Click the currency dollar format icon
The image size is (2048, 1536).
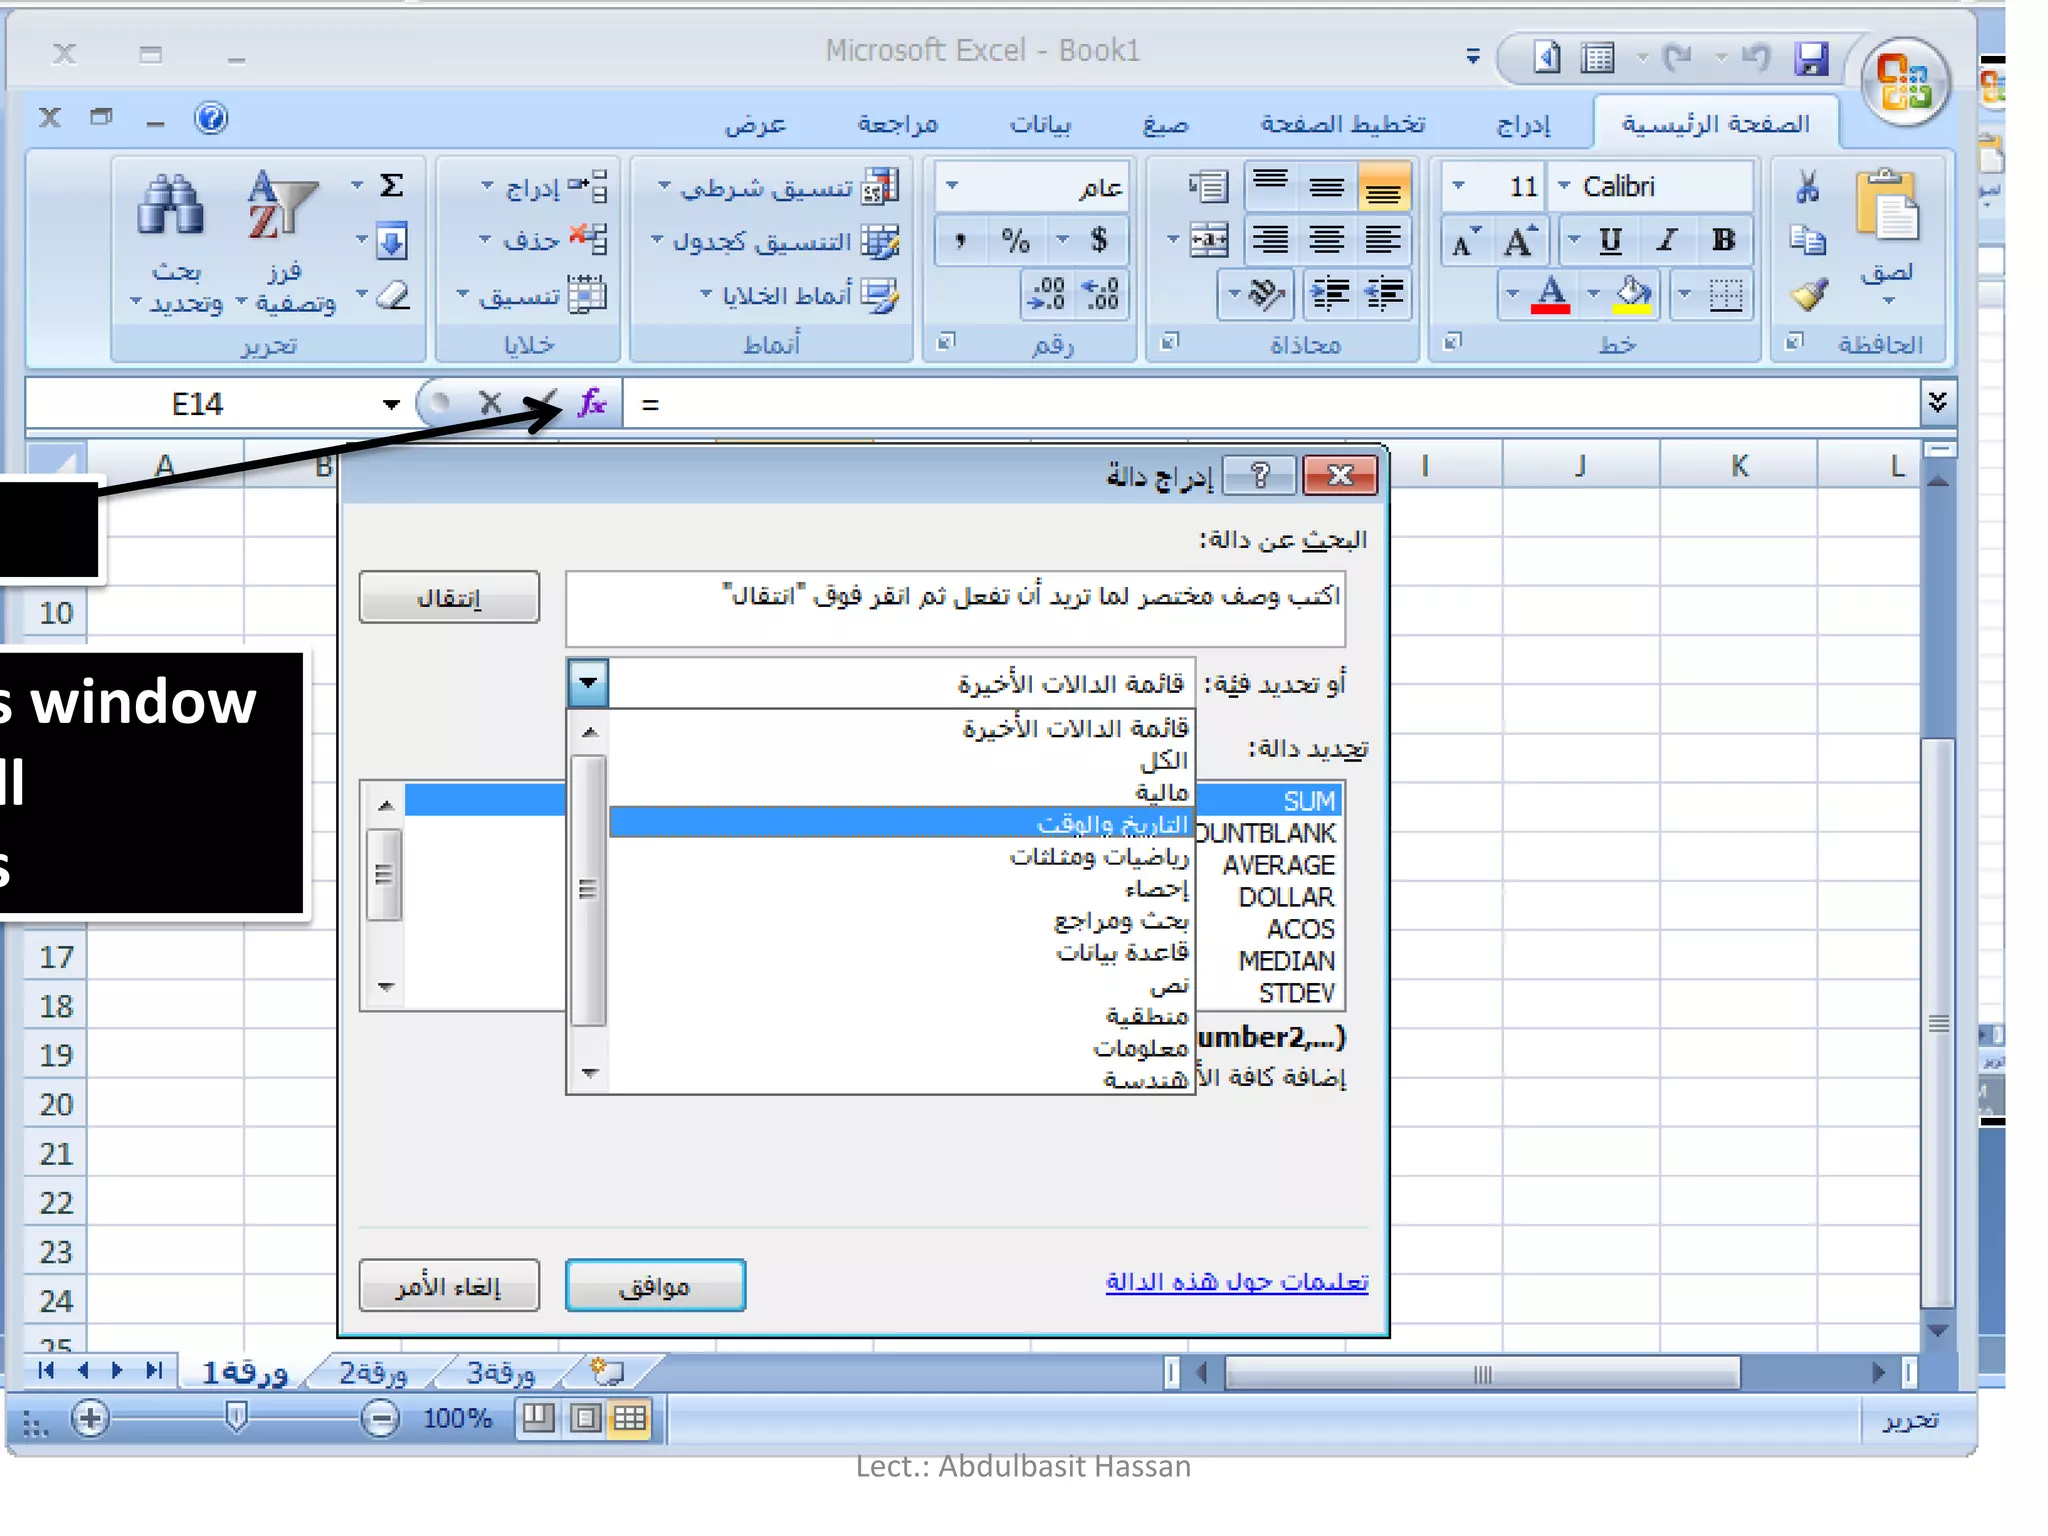1098,240
